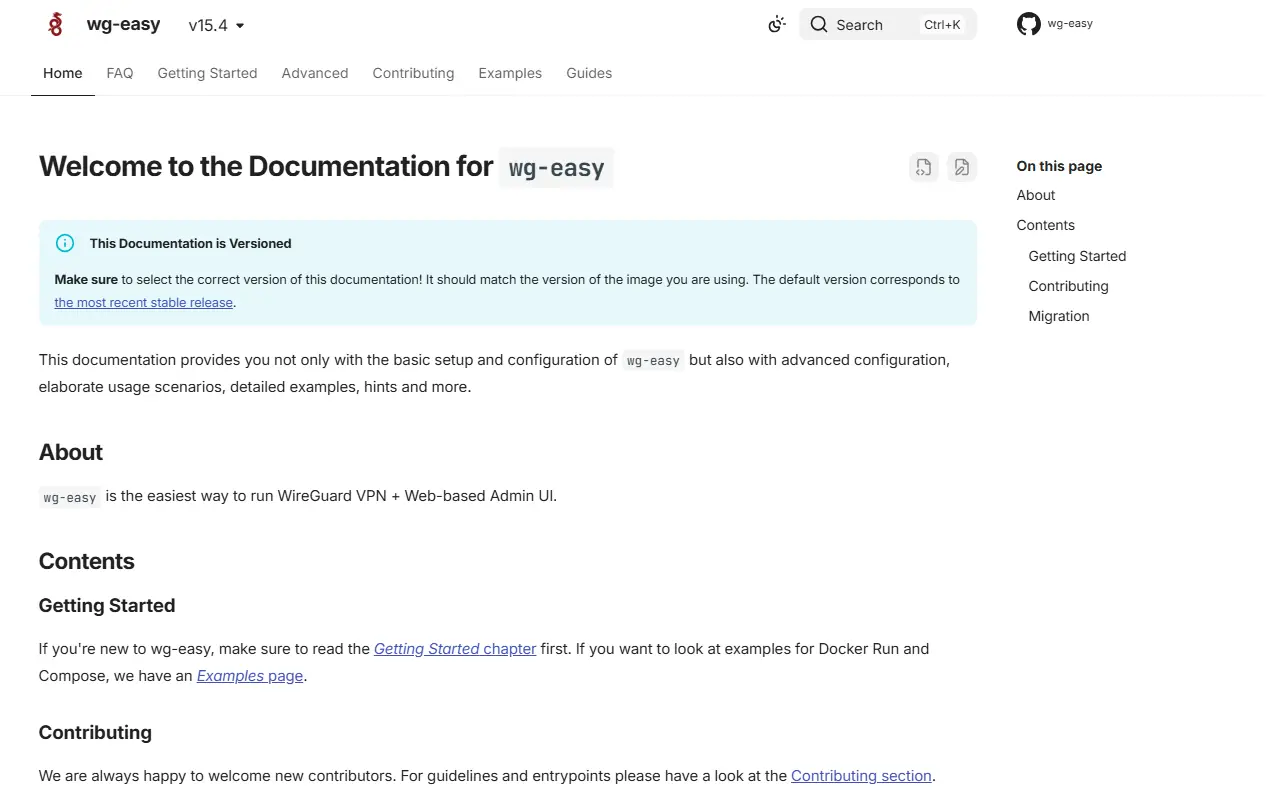Viewport: 1280px width, 800px height.
Task: Click the 'This Documentation is Versioned' title
Action: pos(190,243)
